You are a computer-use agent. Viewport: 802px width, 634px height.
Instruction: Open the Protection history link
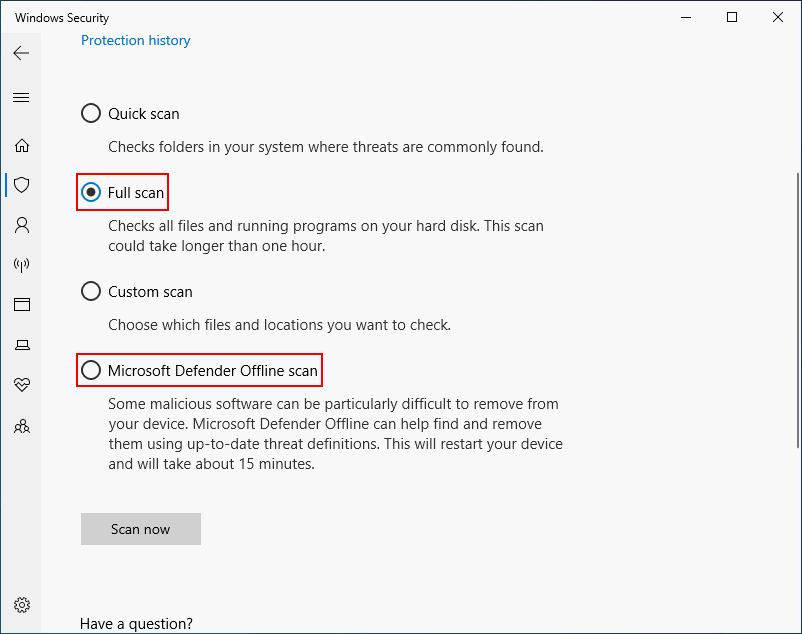135,41
